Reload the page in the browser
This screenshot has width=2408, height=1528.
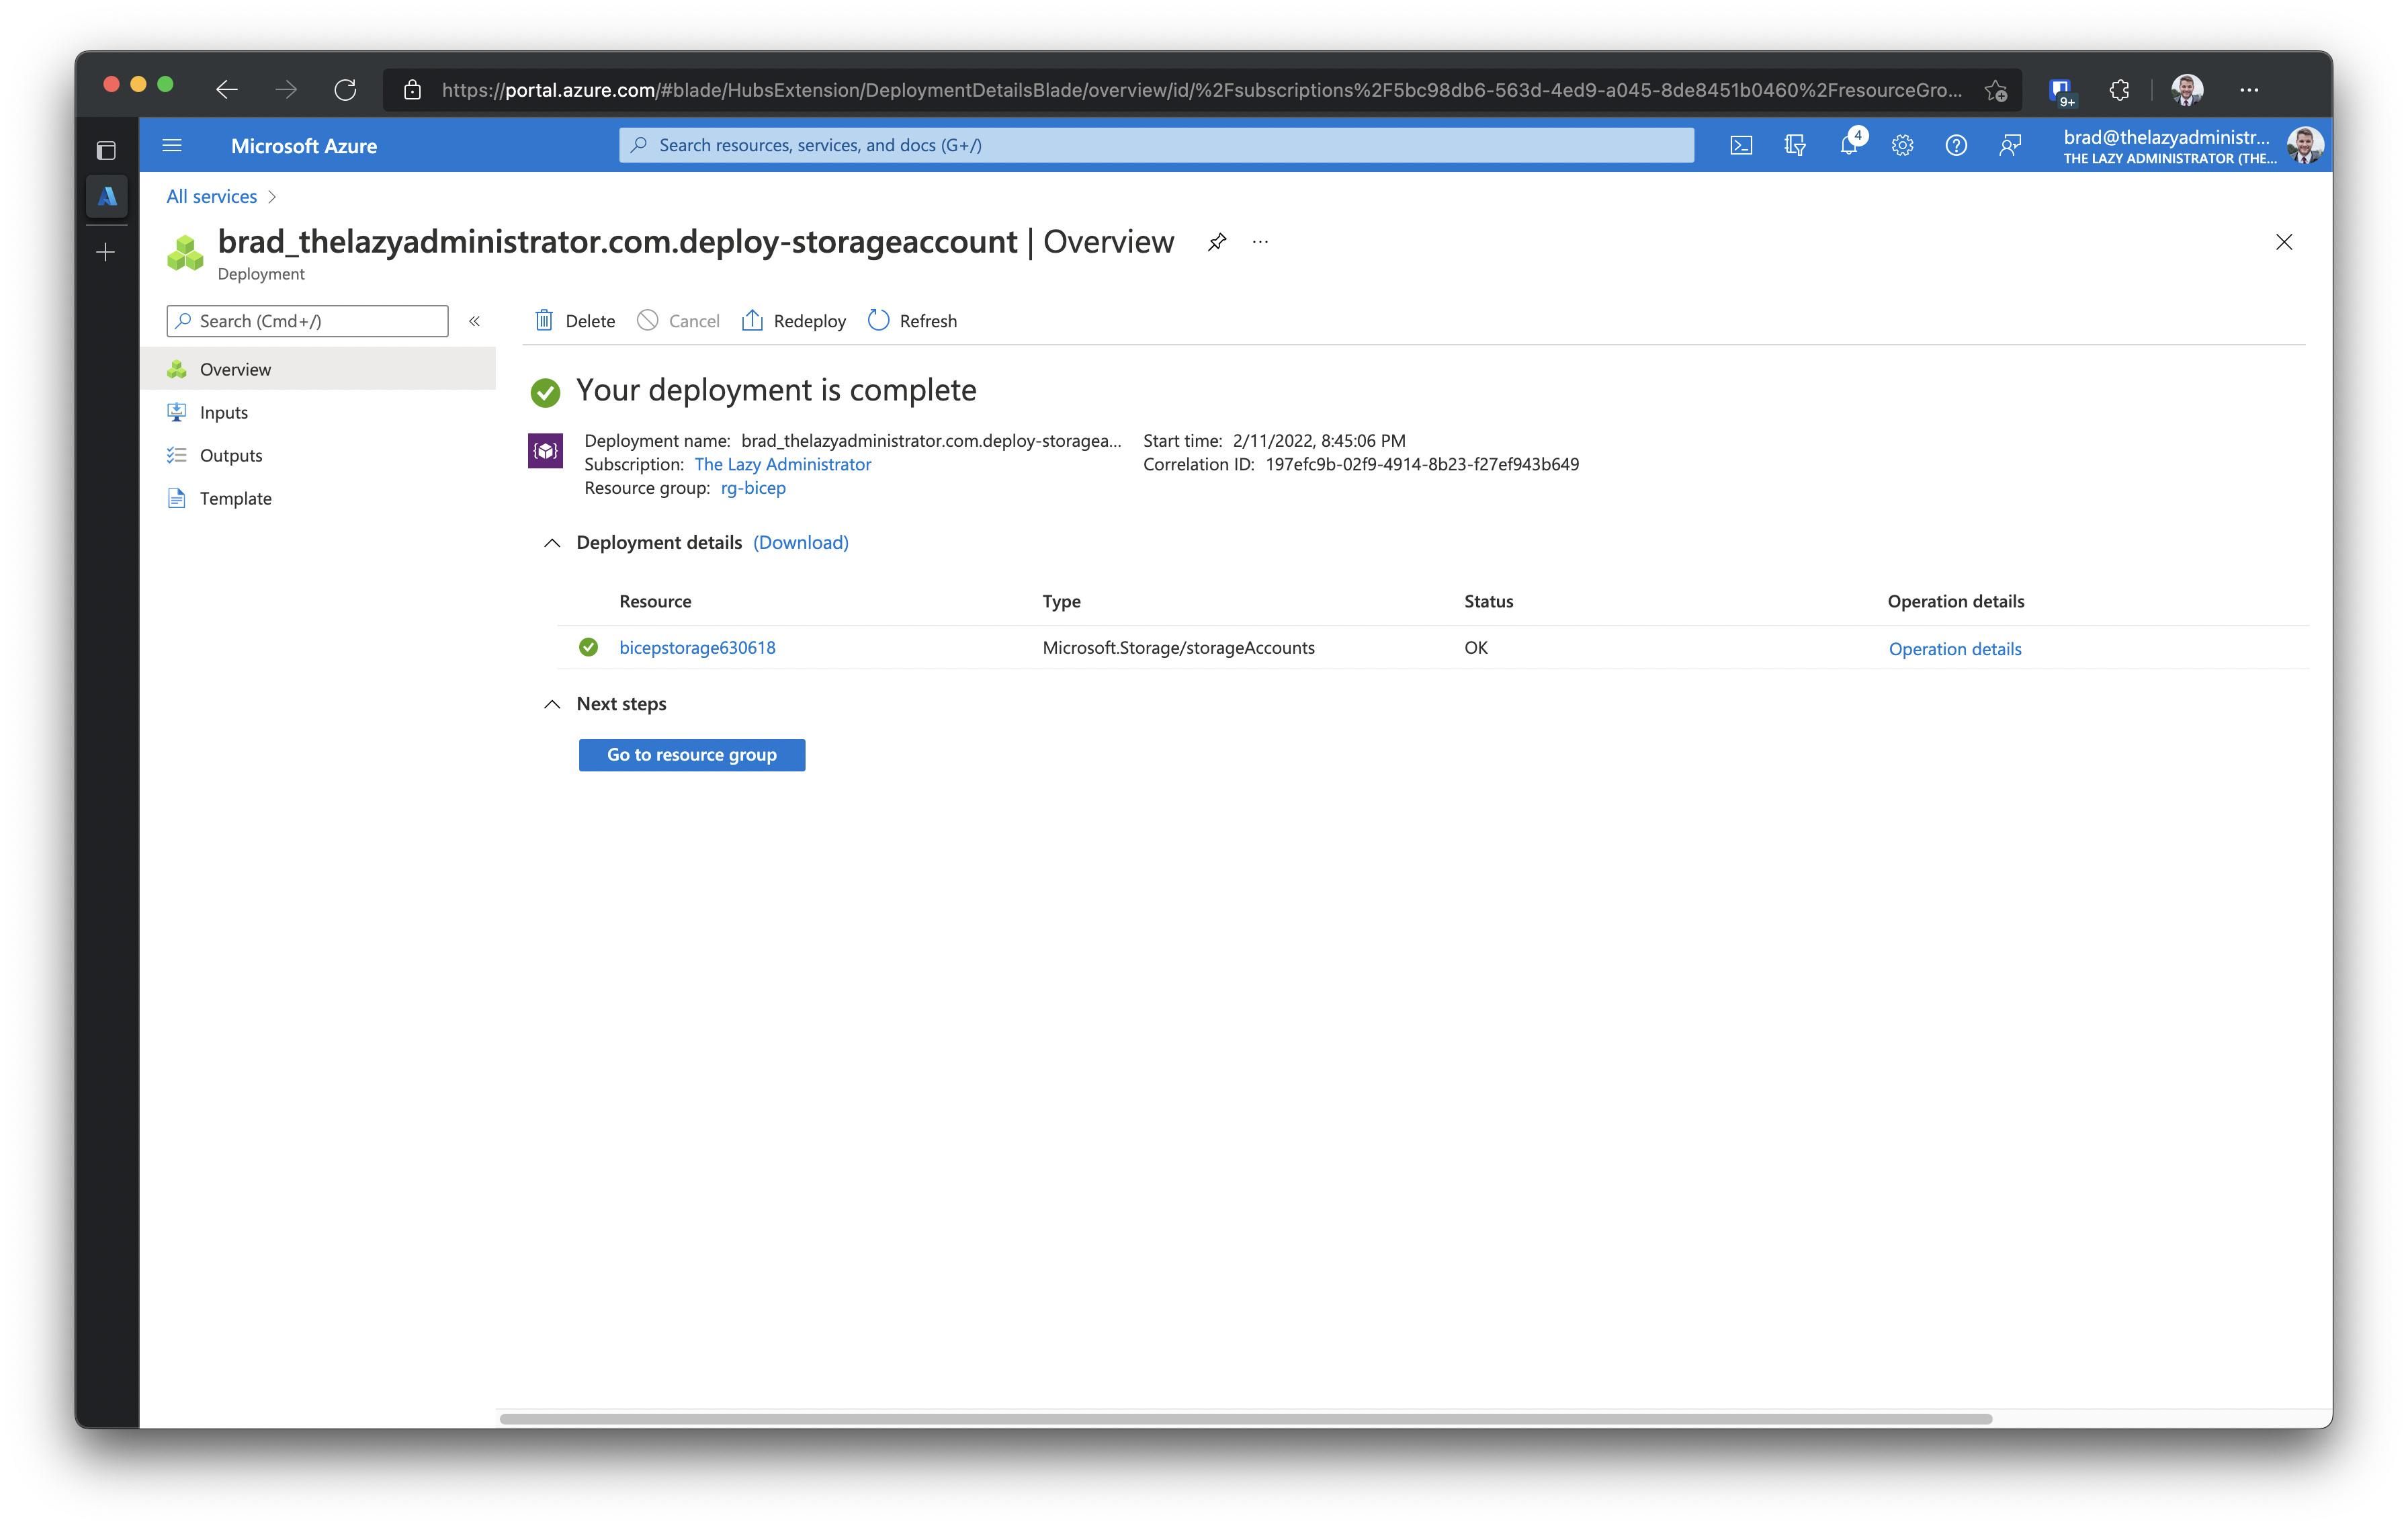tap(345, 90)
